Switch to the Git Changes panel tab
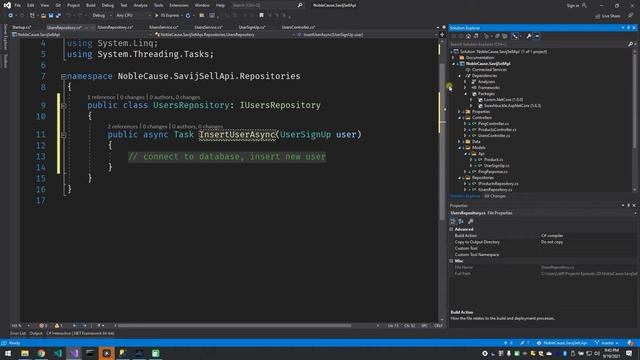 pyautogui.click(x=495, y=196)
